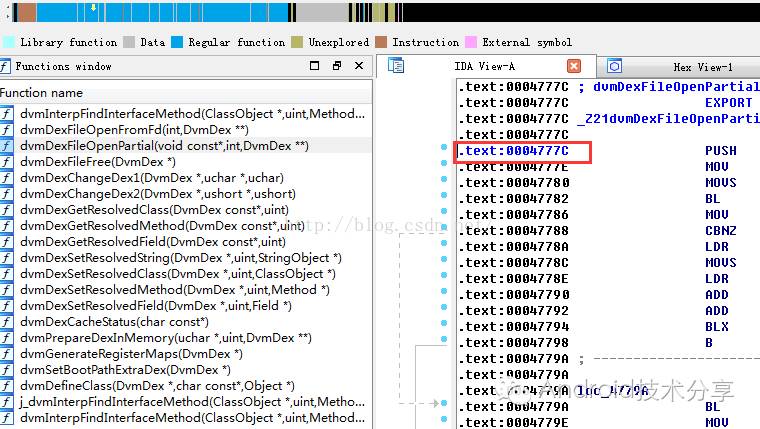Screen dimensions: 760x429
Task: Click the Instruction legend color swatch
Action: [x=381, y=42]
